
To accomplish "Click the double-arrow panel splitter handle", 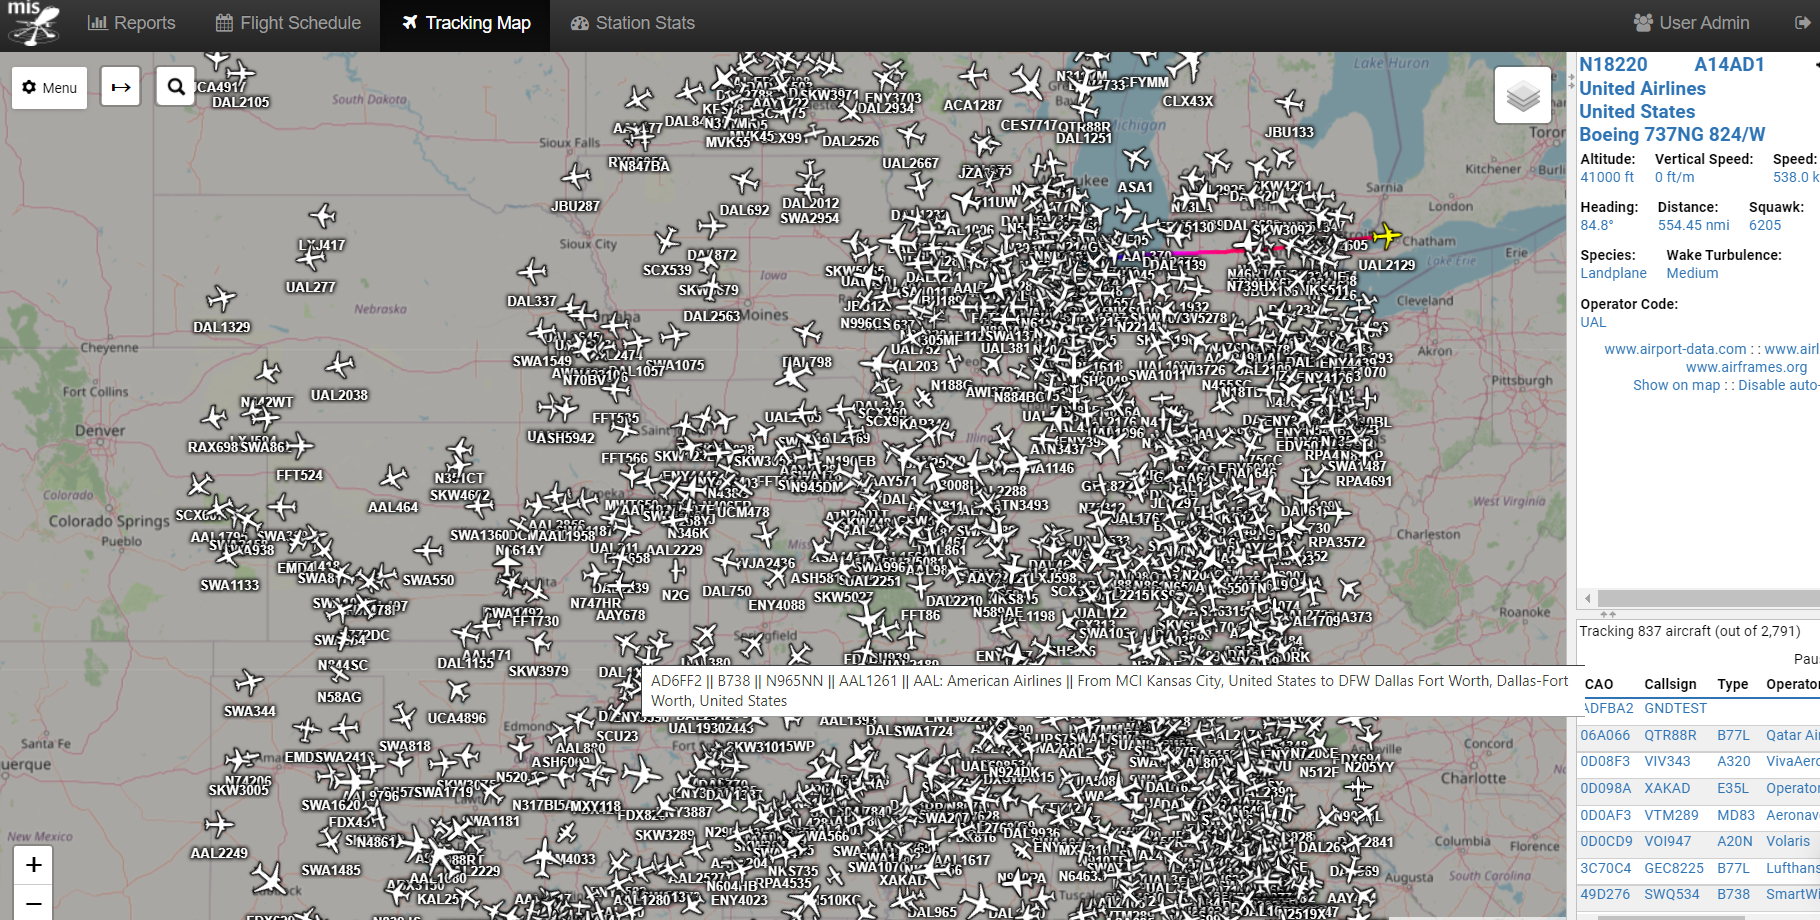I will point(1608,614).
